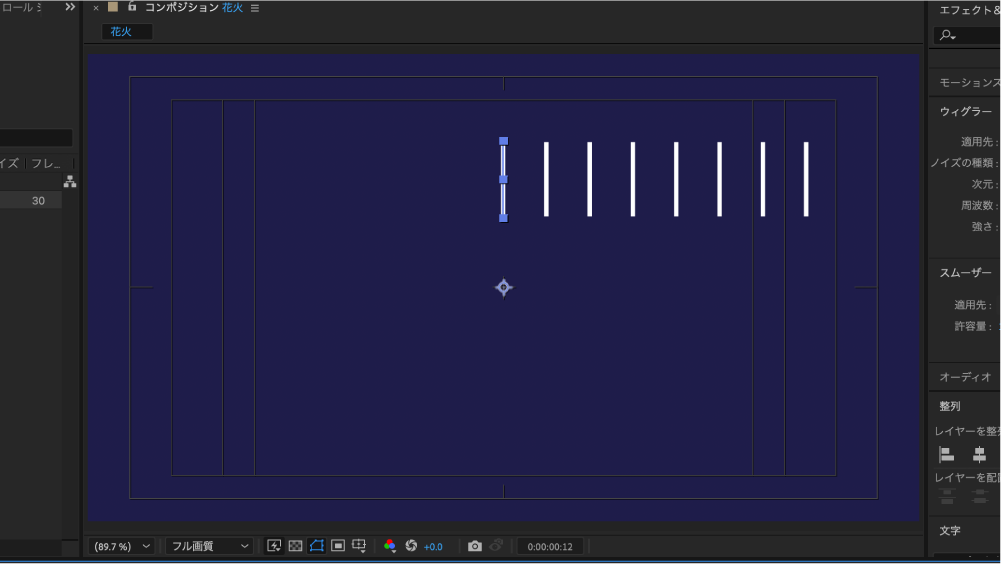Click show snapshot icon beside camera
The width and height of the screenshot is (1001, 564).
pos(496,545)
